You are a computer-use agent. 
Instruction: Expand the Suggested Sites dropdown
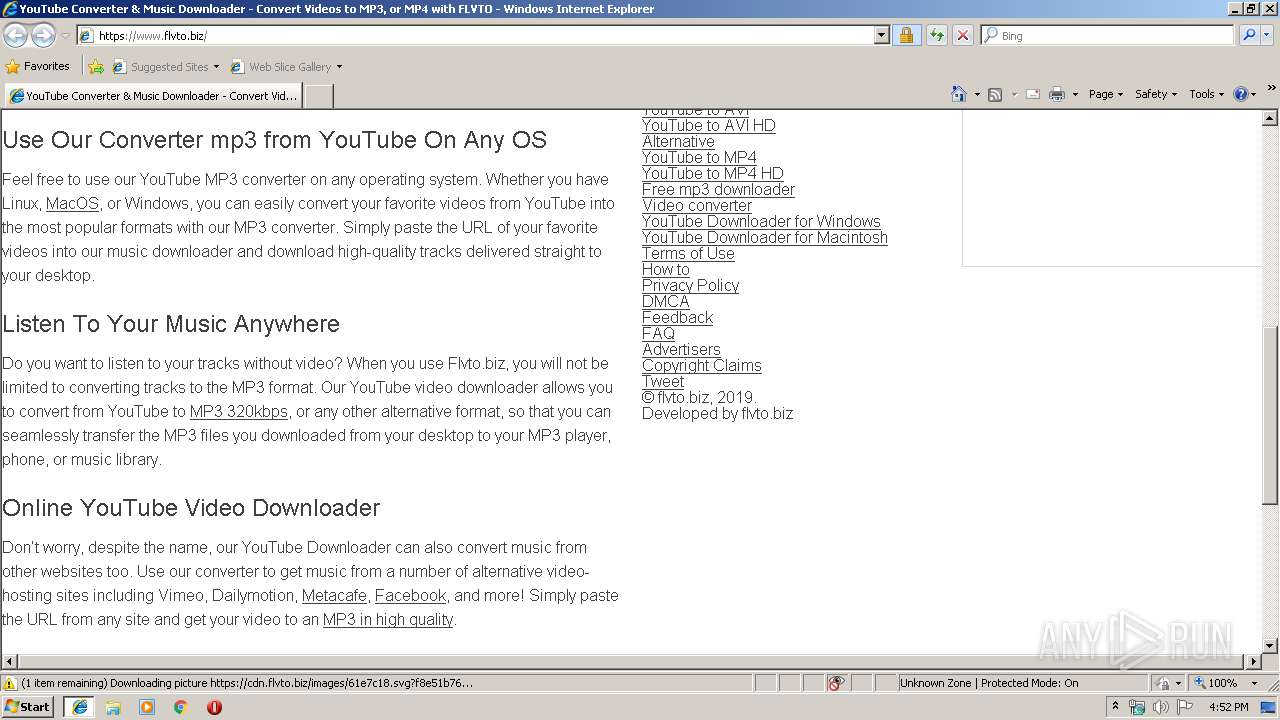(216, 67)
